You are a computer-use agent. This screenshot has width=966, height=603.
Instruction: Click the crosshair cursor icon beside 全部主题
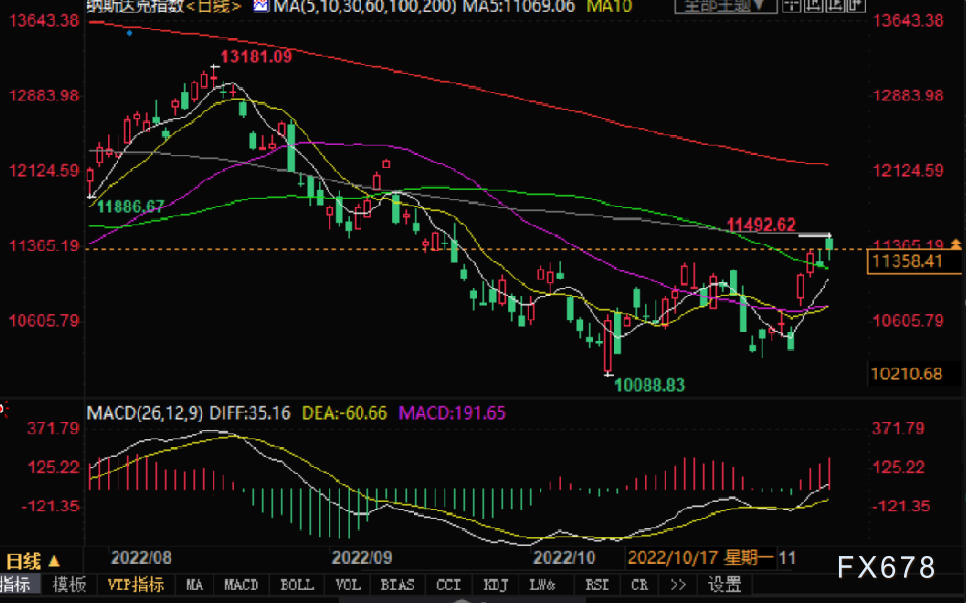[x=791, y=6]
